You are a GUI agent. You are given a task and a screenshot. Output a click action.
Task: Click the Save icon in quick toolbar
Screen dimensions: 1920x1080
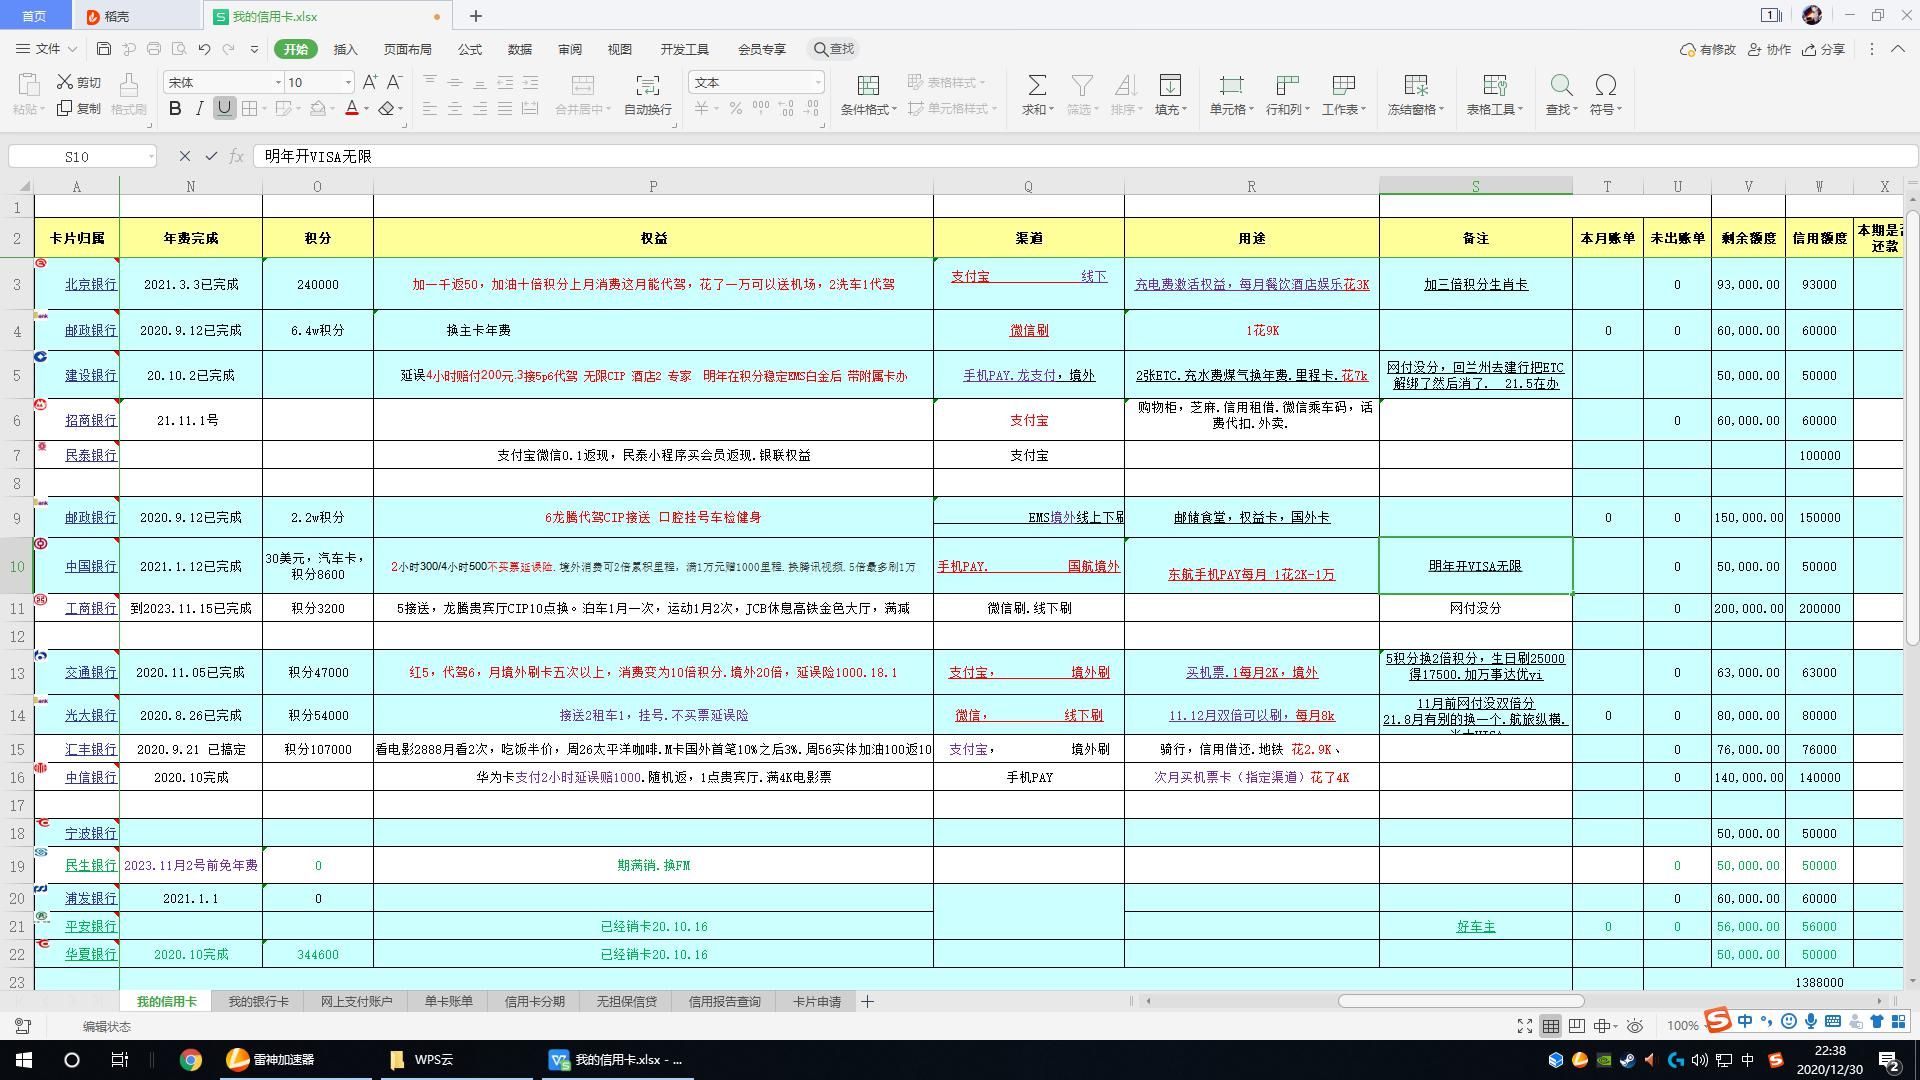click(104, 49)
